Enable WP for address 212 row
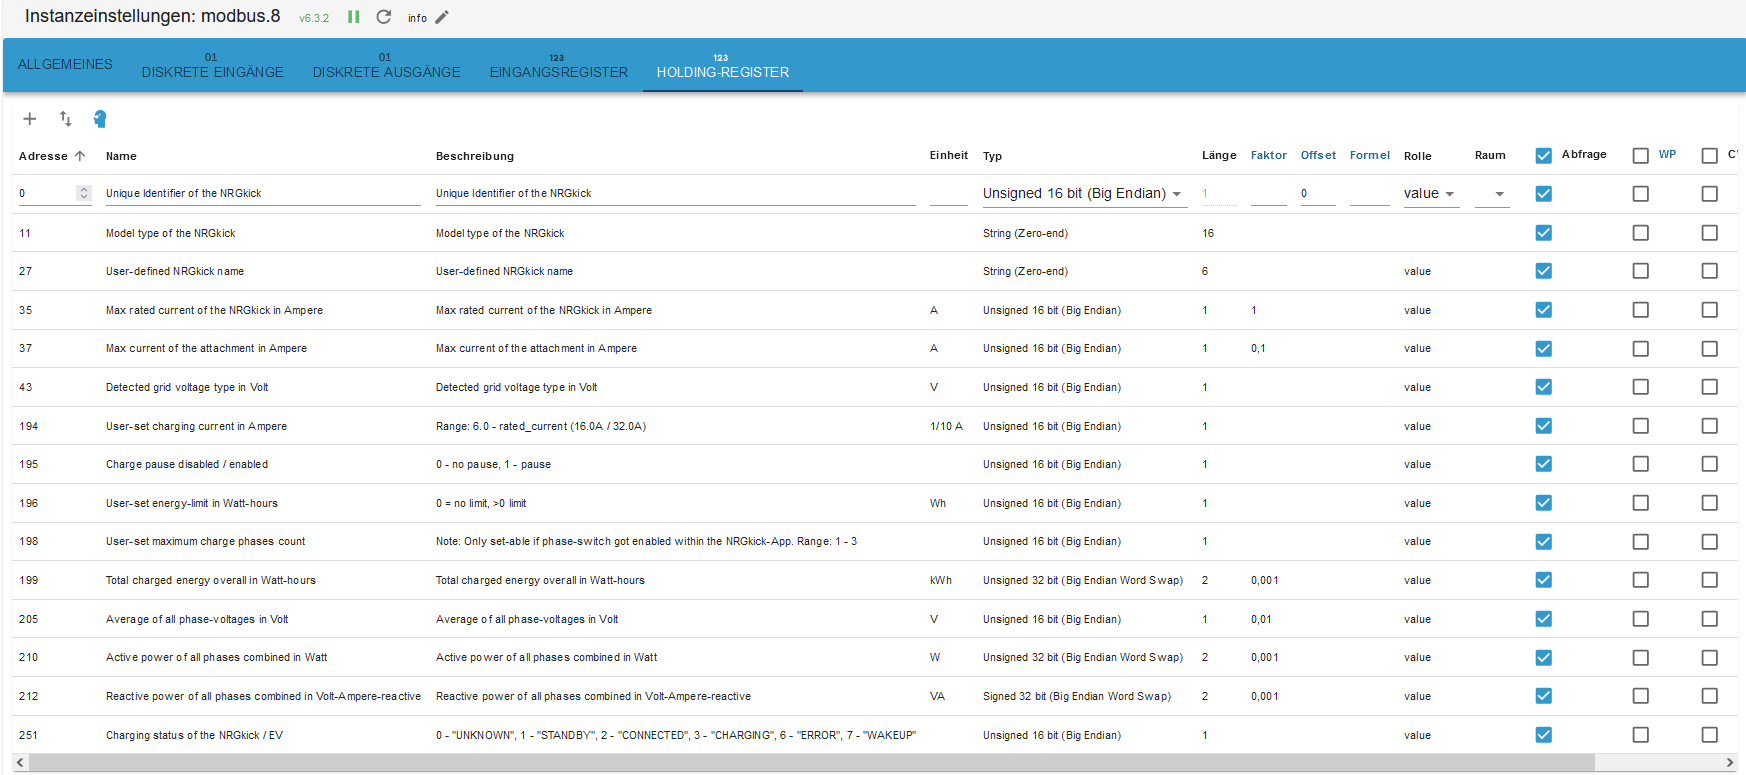Screen dimensions: 1746x775 (x=1641, y=696)
